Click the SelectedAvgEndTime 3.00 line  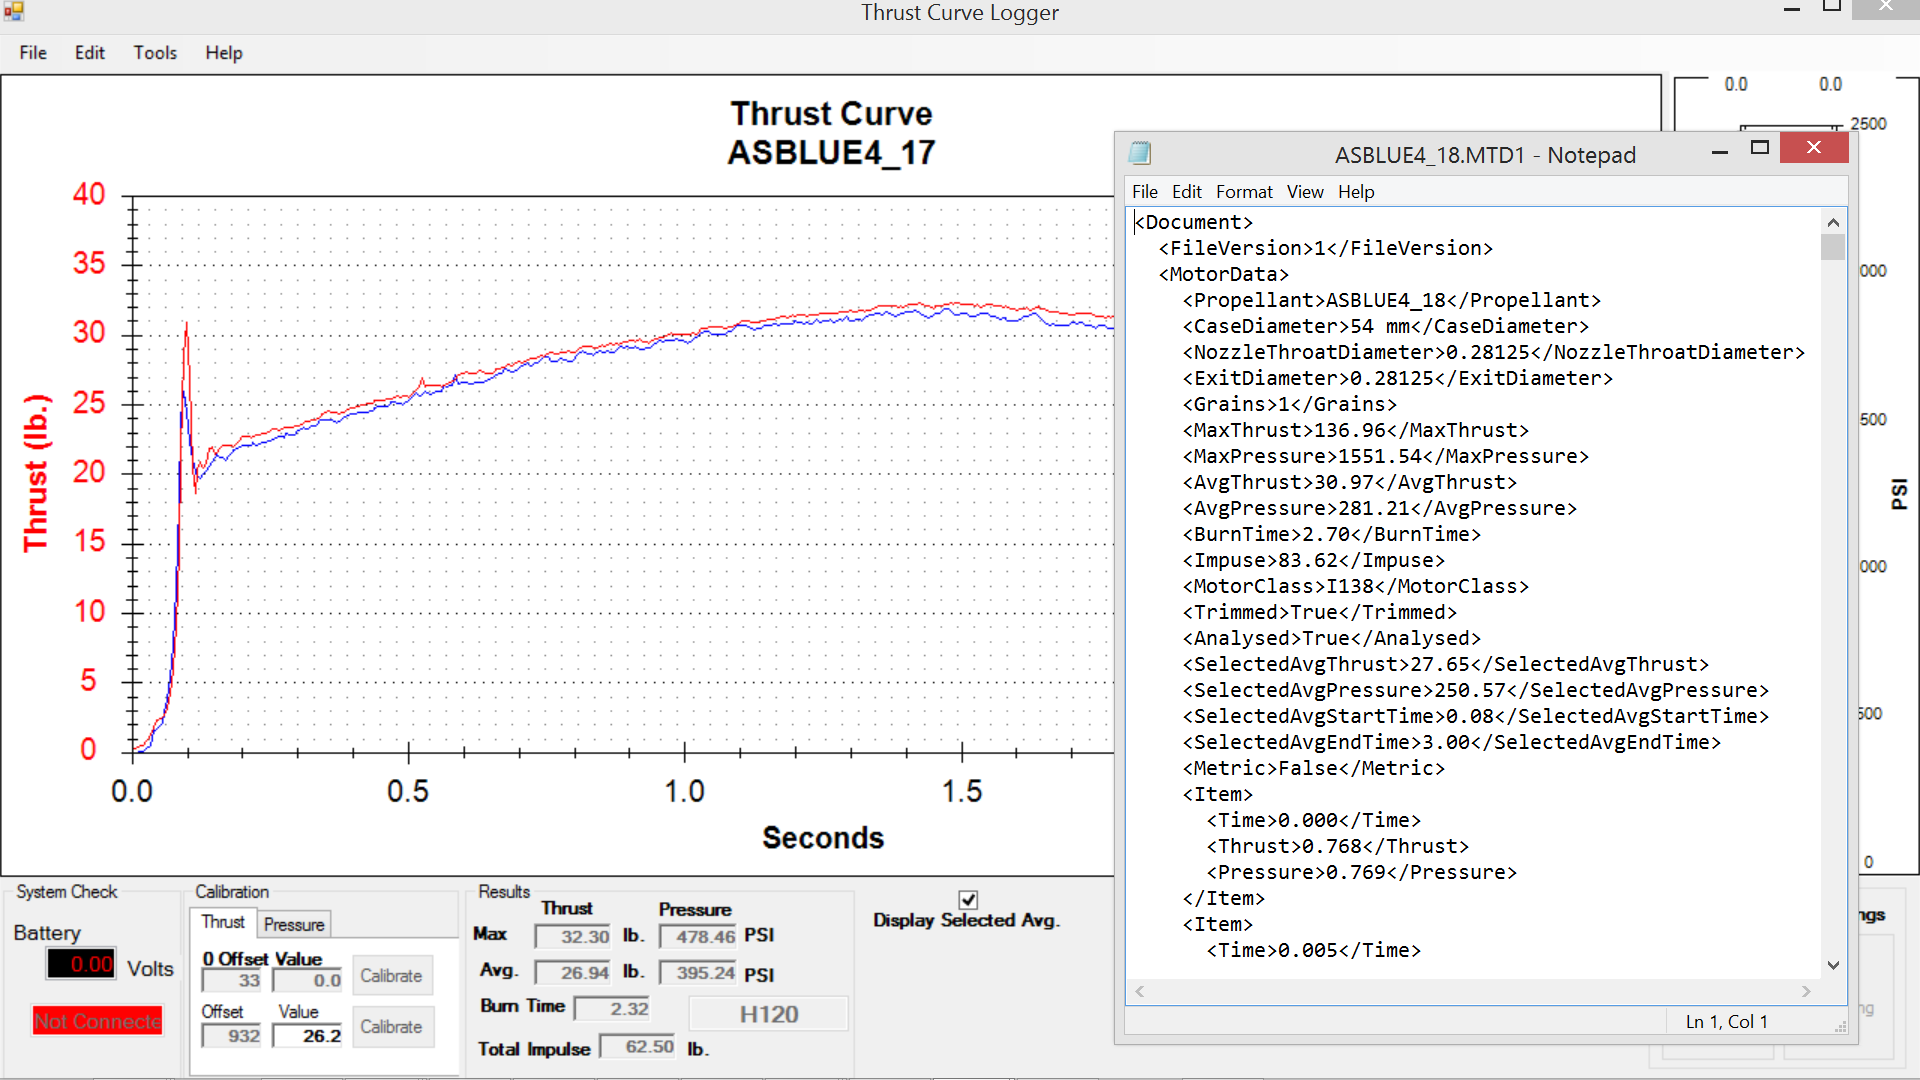pos(1452,742)
